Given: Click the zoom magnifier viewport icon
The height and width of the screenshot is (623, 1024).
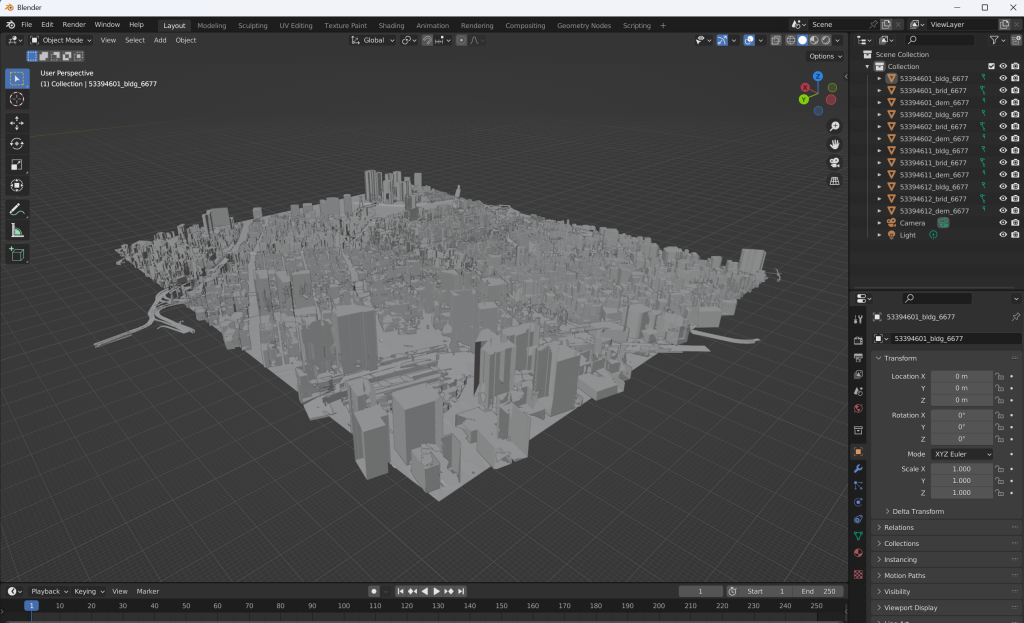Looking at the screenshot, I should [834, 126].
